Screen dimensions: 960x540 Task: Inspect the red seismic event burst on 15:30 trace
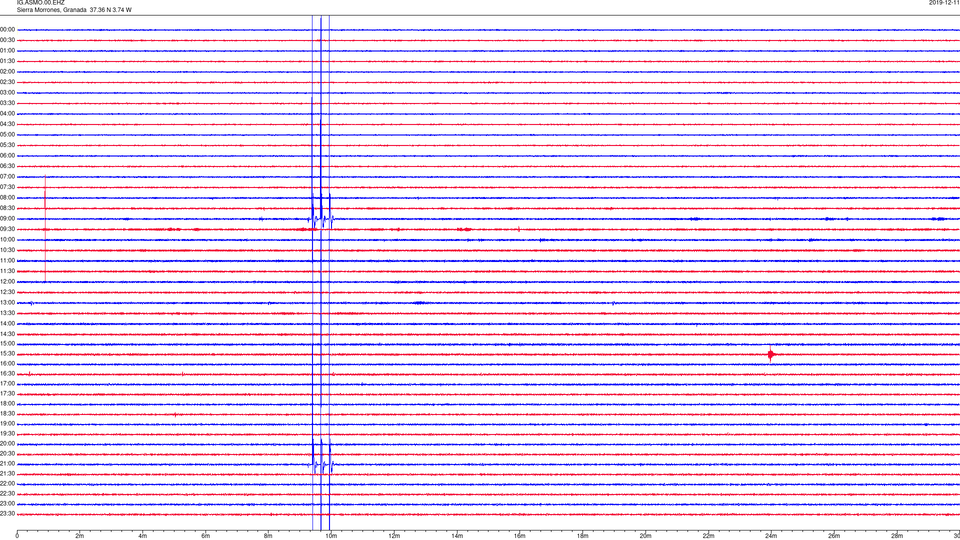coord(771,354)
